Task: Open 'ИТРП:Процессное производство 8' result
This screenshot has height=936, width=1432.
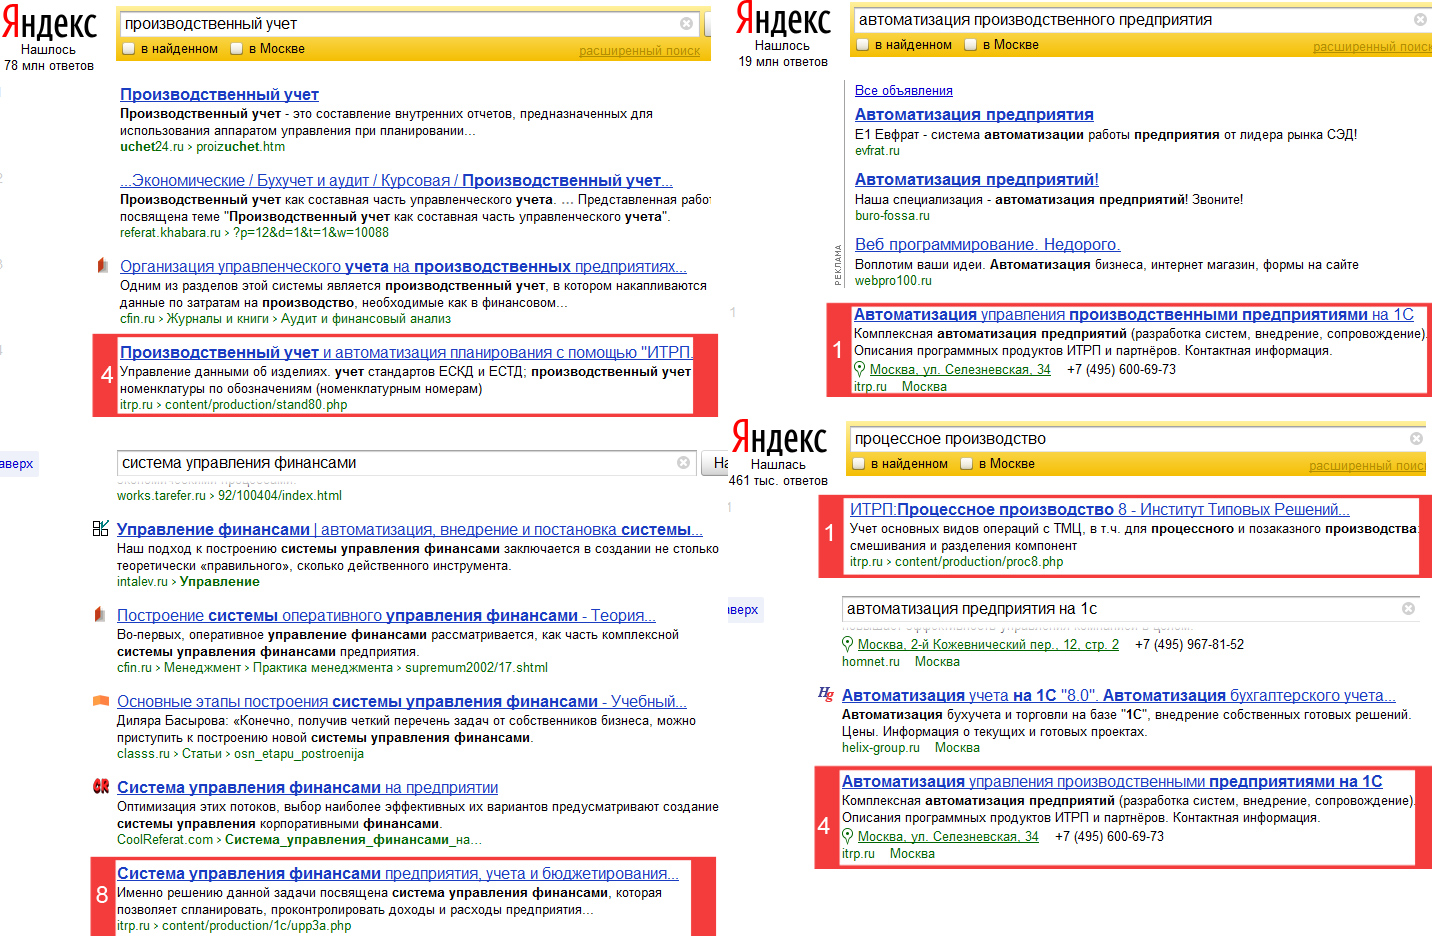Action: (1100, 509)
